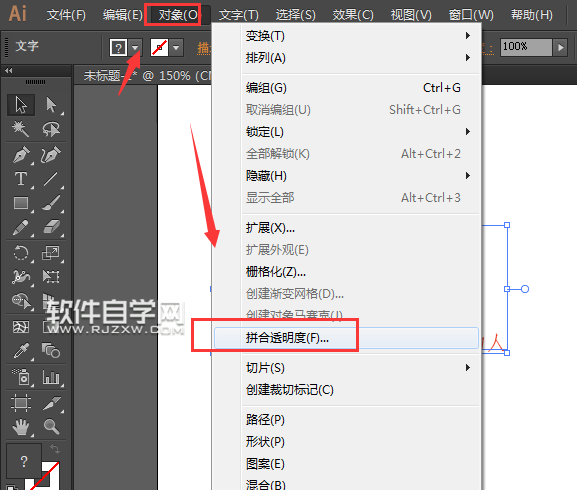Expand the 变换(T) submenu
Image resolution: width=577 pixels, height=490 pixels.
[x=468, y=36]
